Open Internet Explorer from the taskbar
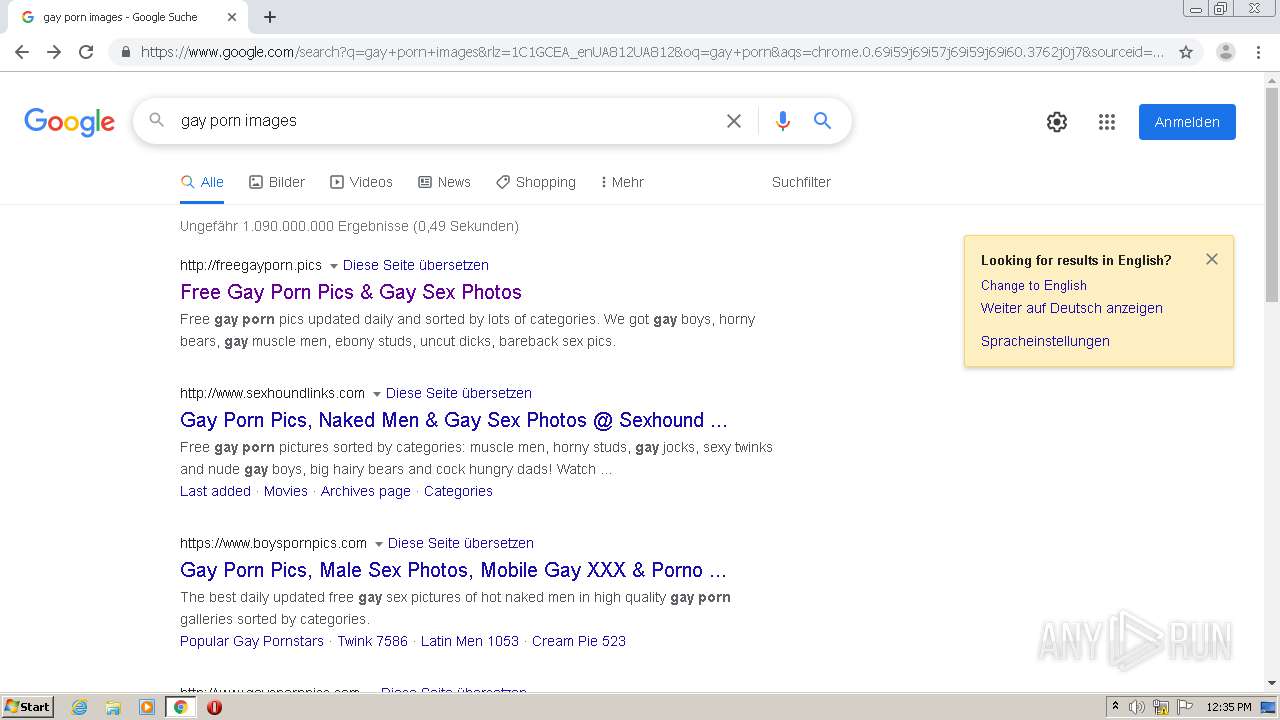 [80, 707]
